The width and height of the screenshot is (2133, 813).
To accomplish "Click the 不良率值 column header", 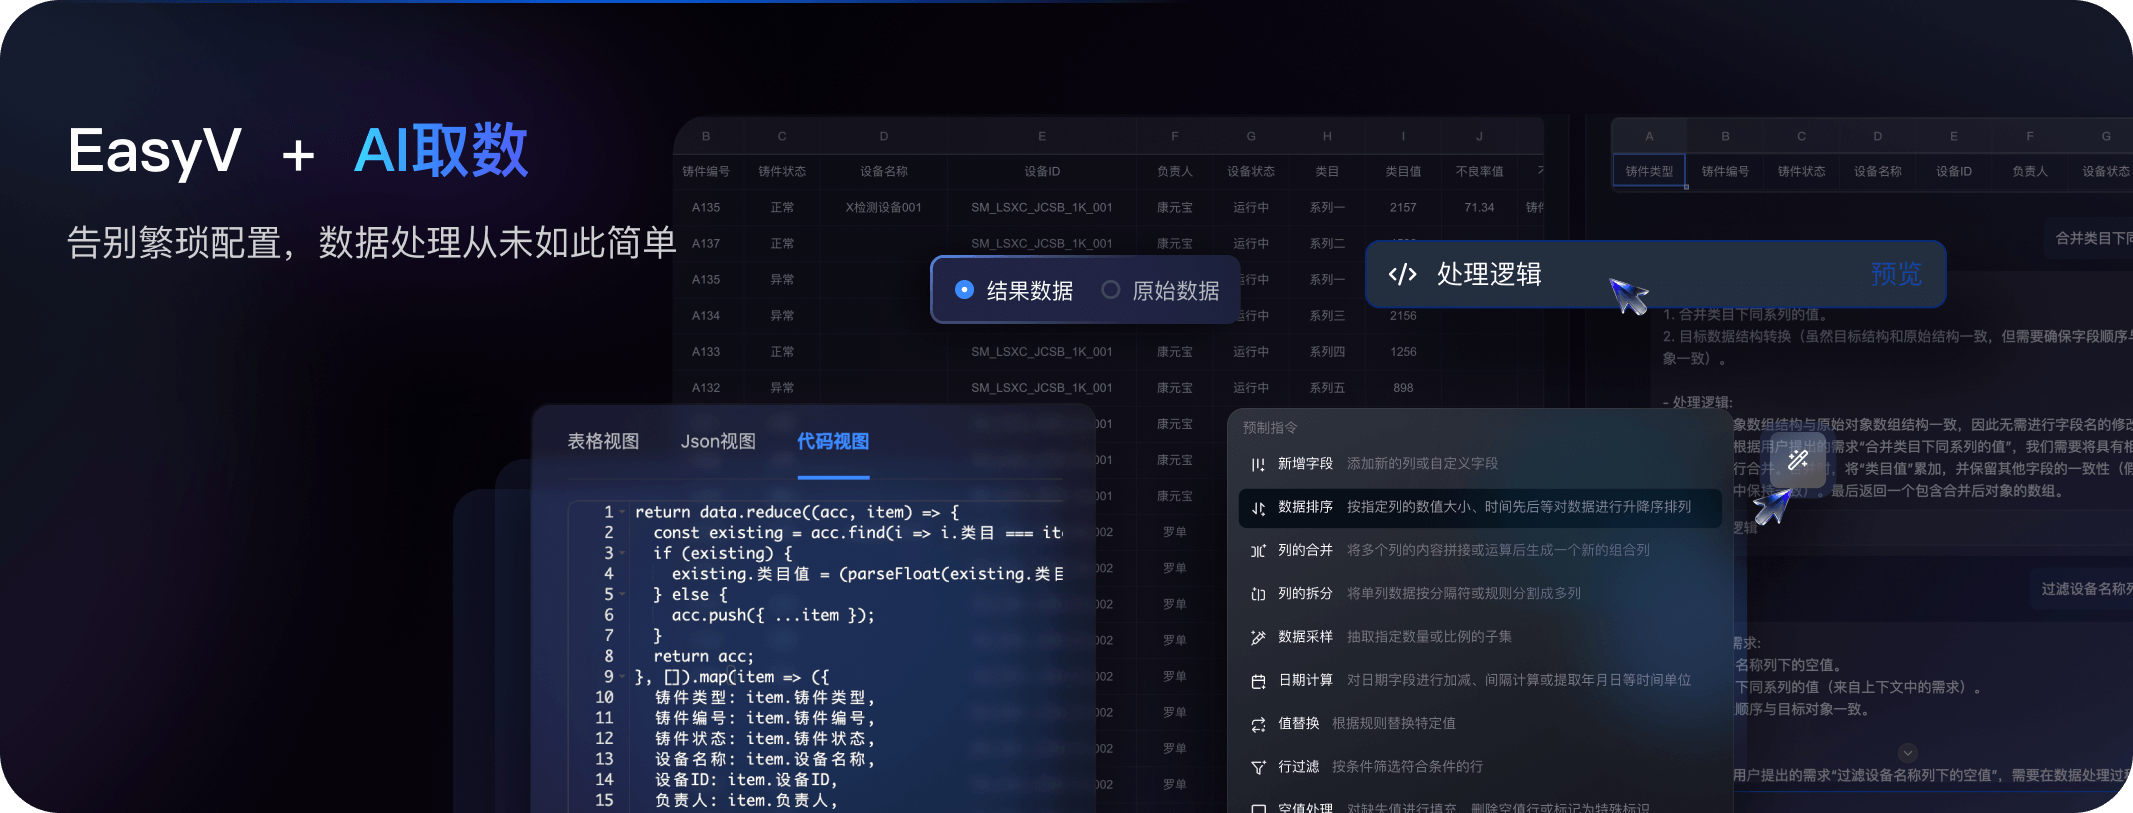I will click(1479, 171).
